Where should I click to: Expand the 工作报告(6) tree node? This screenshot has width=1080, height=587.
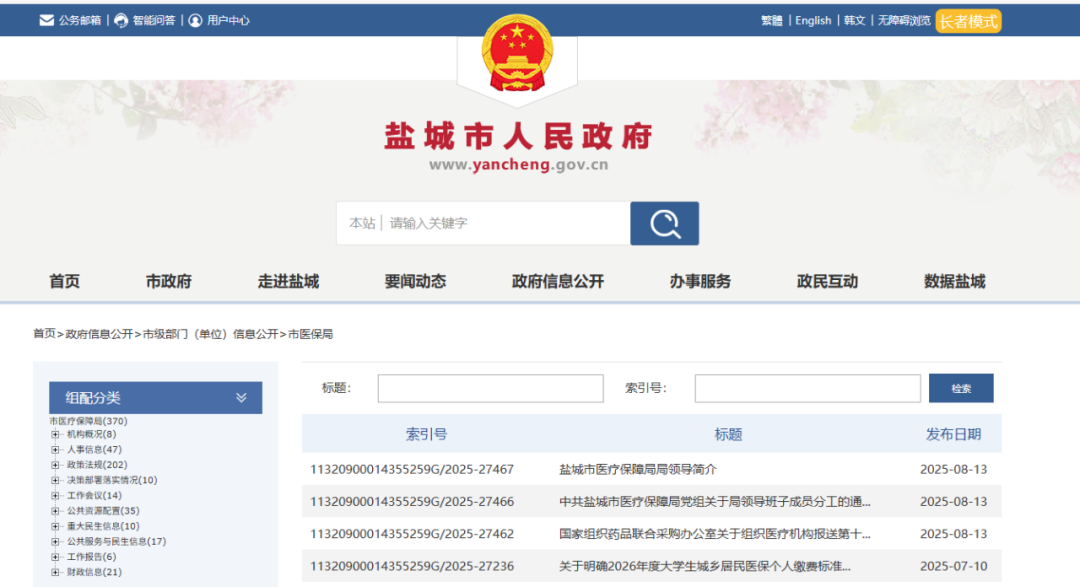click(55, 557)
